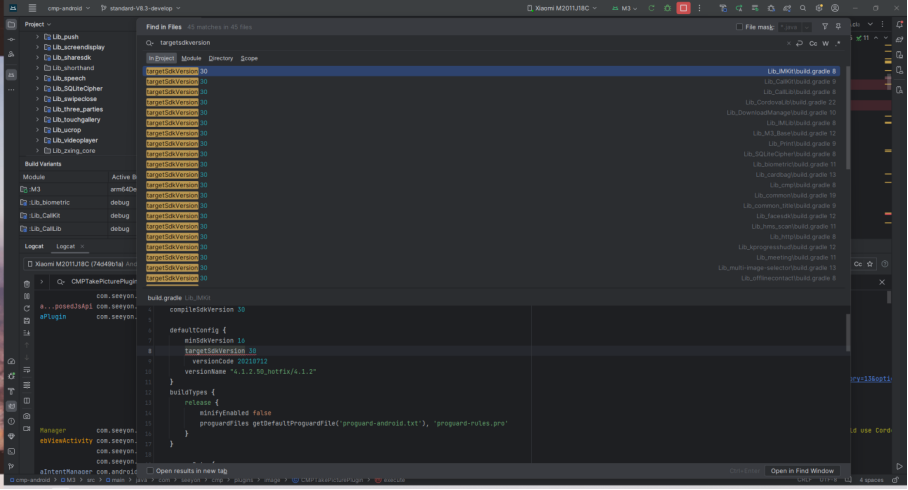Stop the running app with the red button

(683, 8)
